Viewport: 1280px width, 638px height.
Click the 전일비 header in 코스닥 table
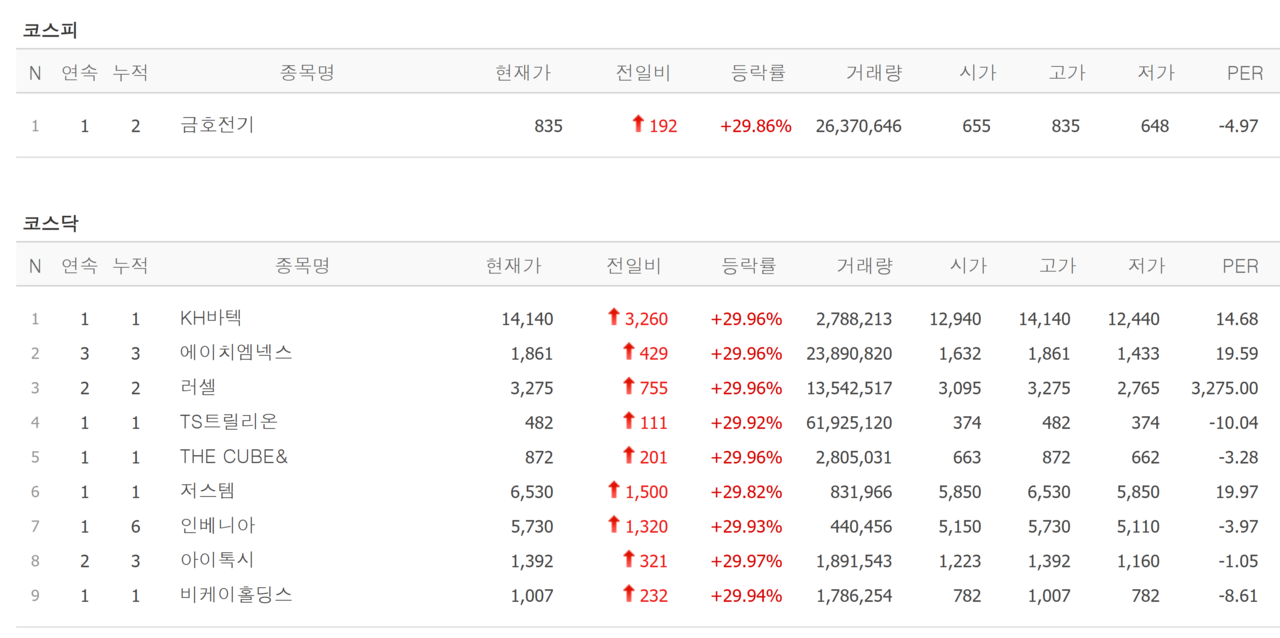click(634, 265)
